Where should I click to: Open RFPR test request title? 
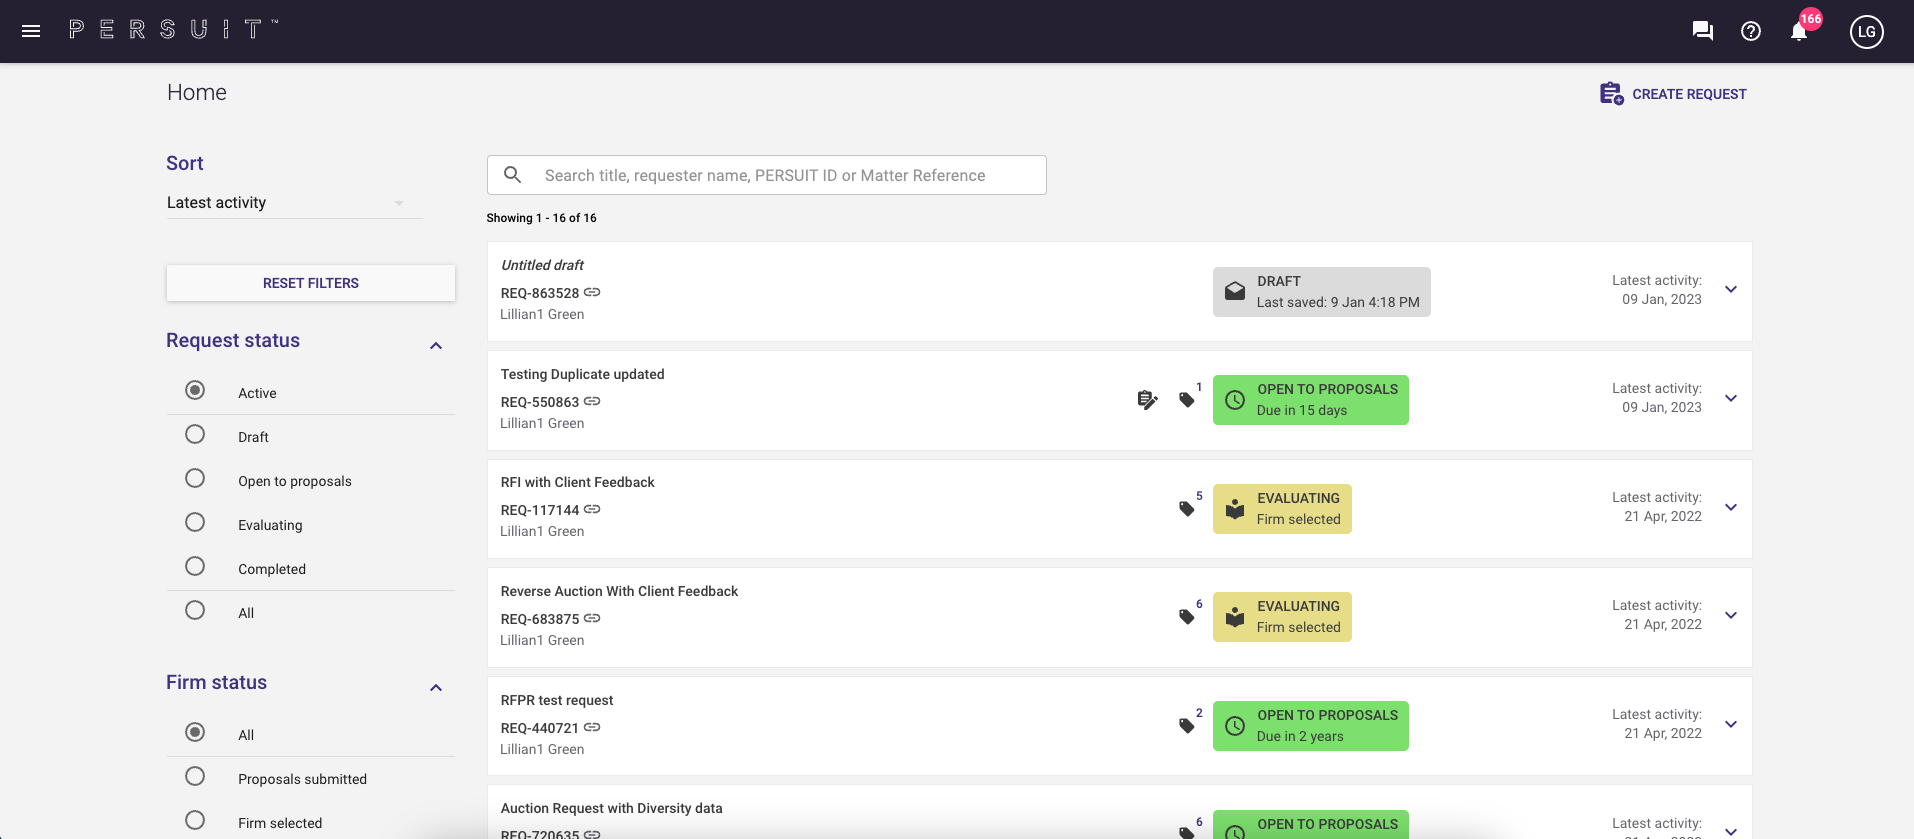coord(557,700)
